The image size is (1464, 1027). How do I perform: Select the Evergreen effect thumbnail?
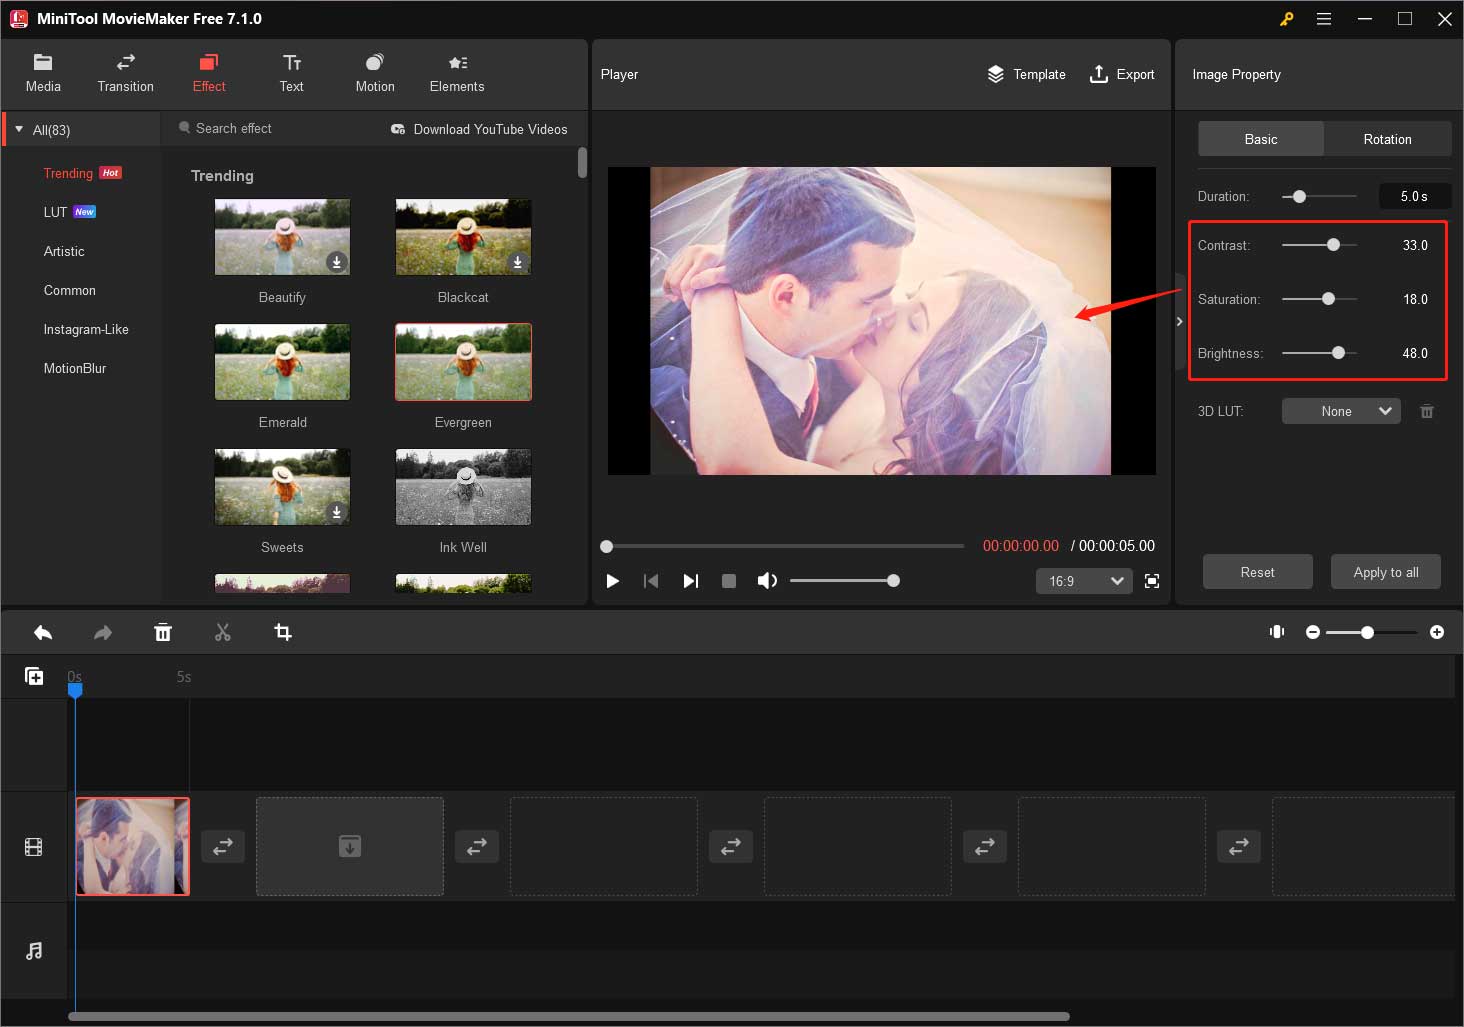tap(462, 362)
